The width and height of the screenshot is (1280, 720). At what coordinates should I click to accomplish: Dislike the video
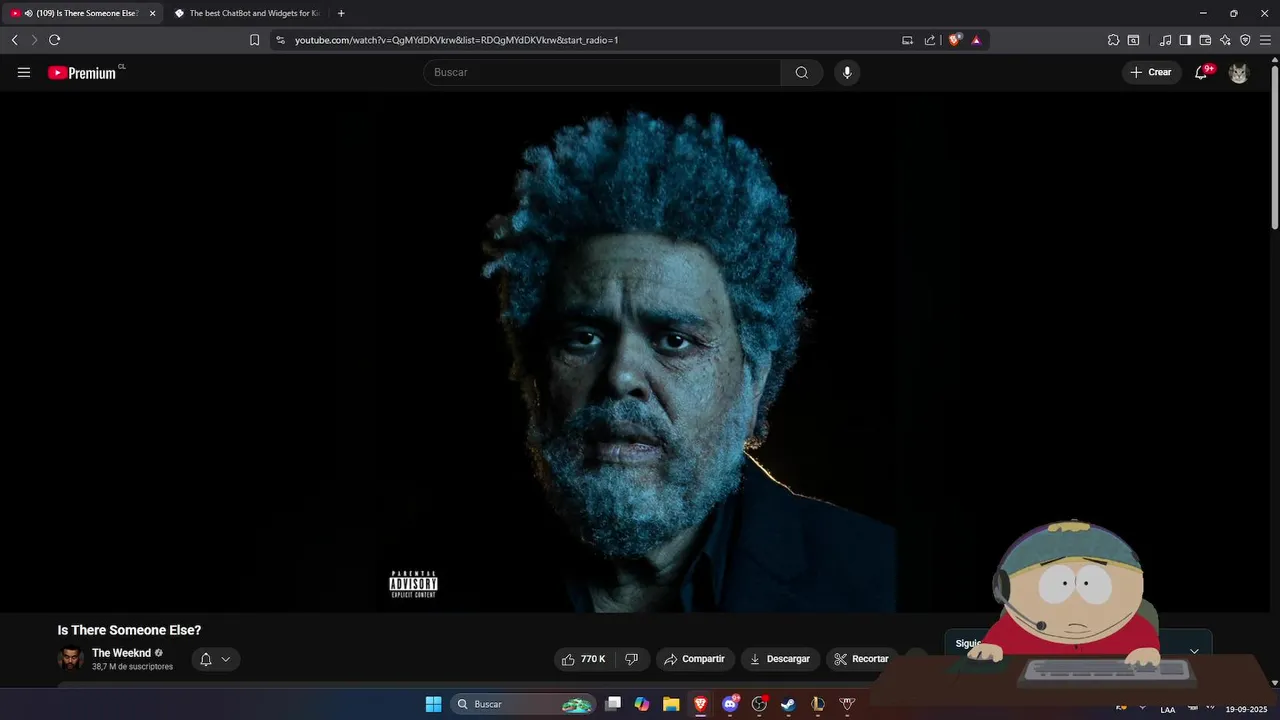point(631,659)
